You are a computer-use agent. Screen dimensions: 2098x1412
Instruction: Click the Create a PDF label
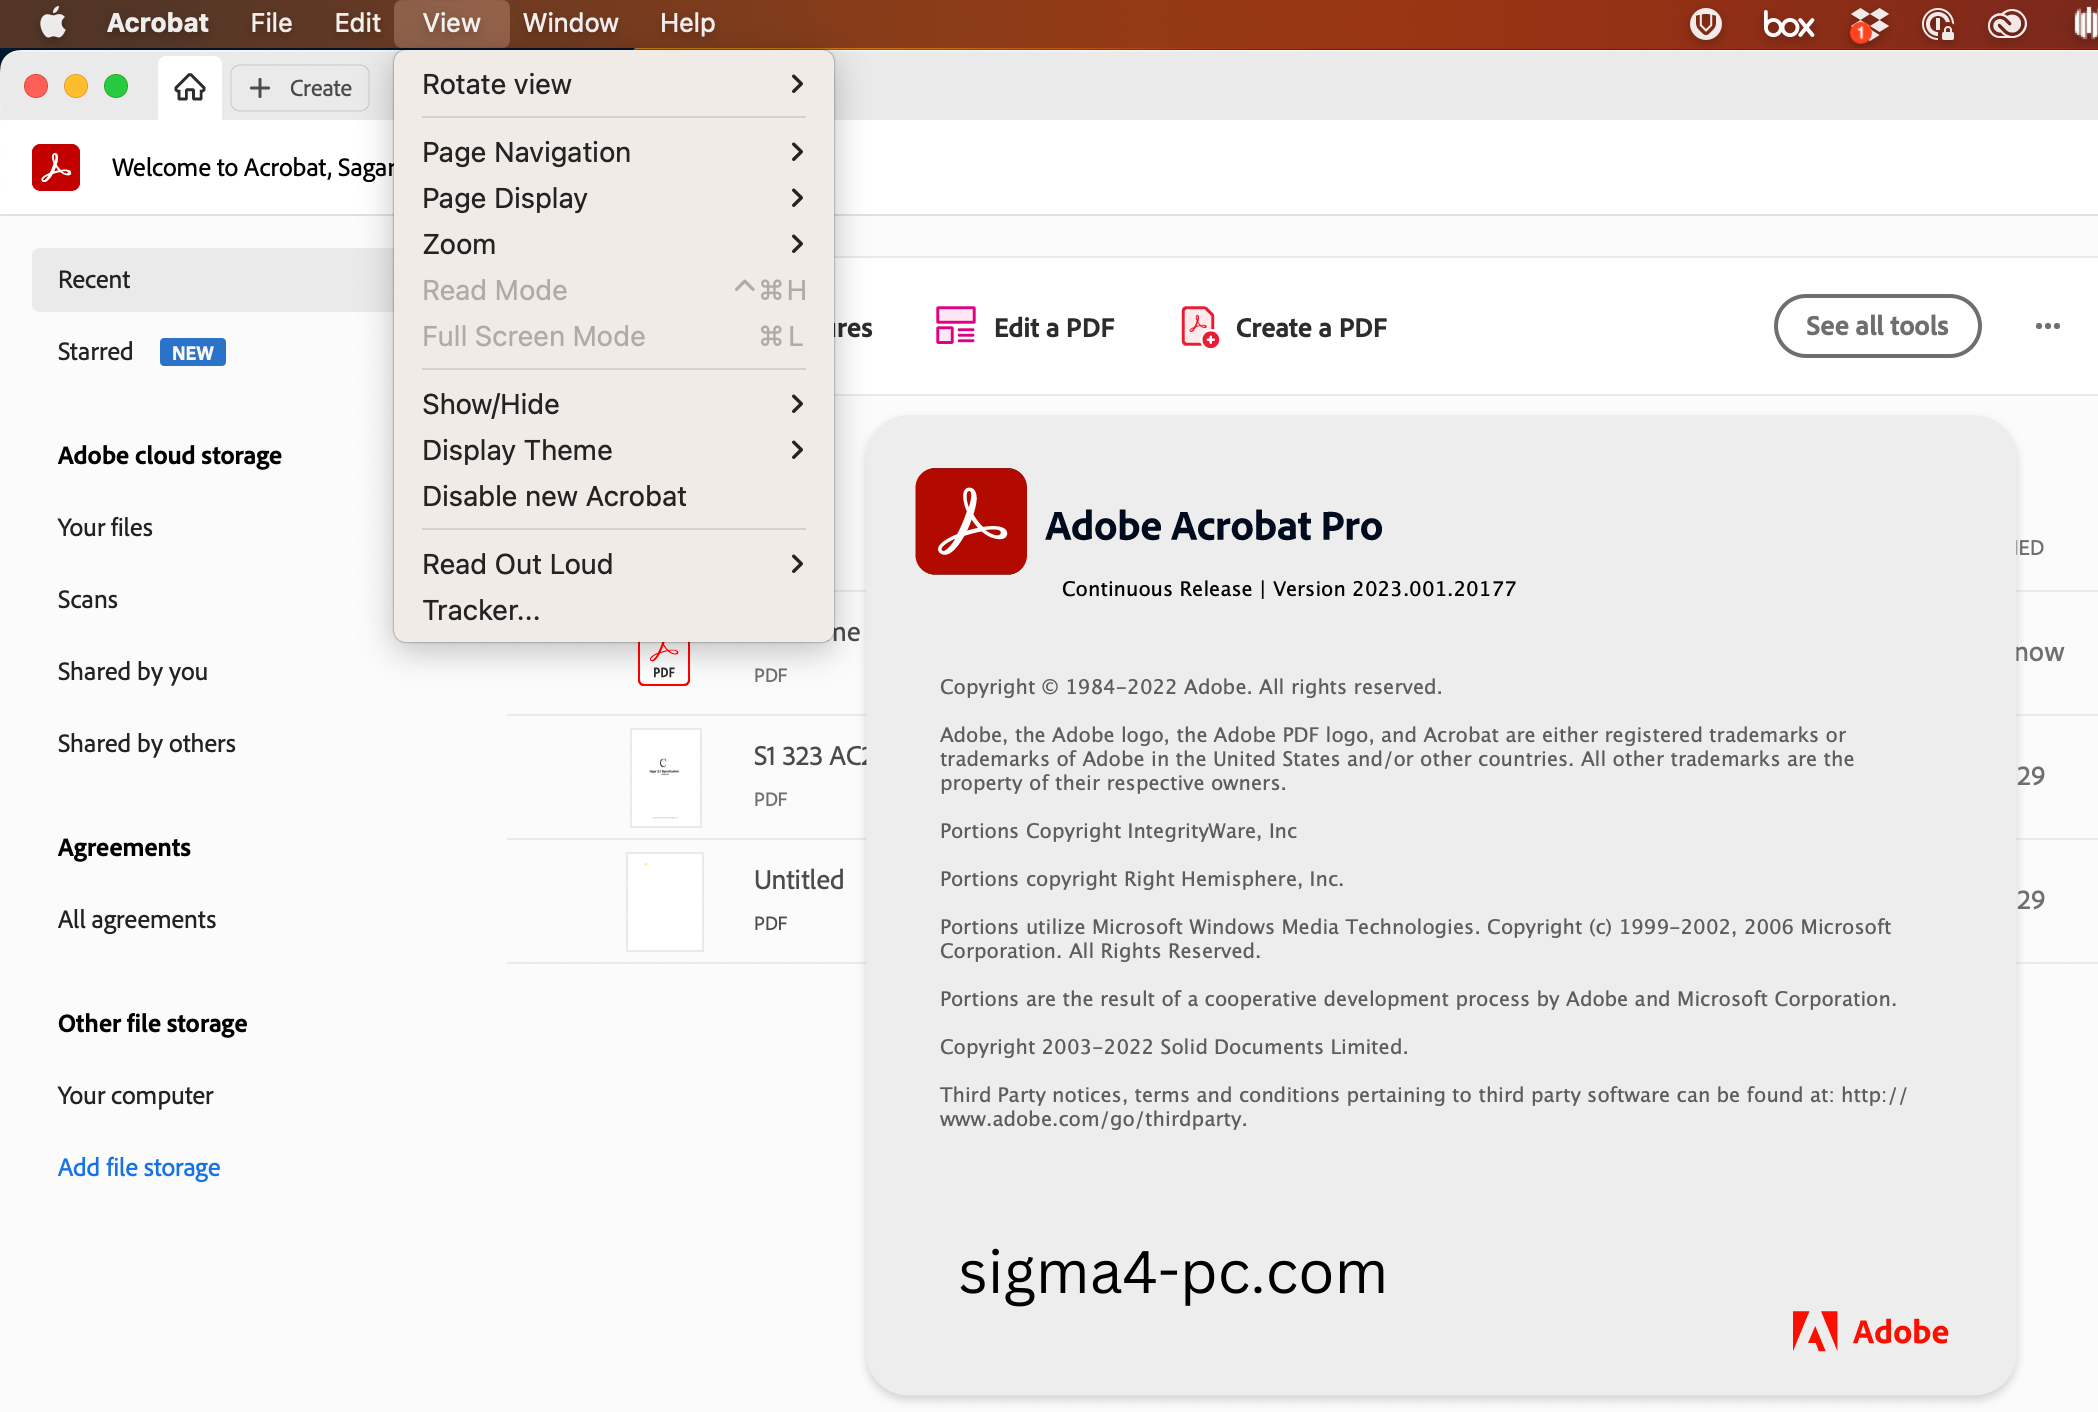[x=1311, y=327]
